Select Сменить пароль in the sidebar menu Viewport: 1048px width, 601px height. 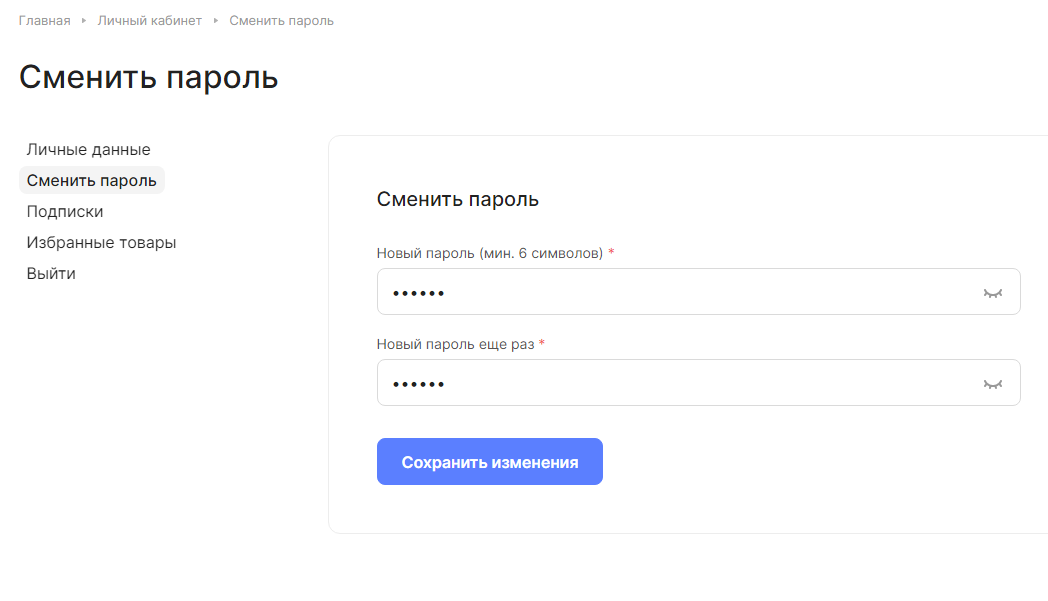point(92,181)
